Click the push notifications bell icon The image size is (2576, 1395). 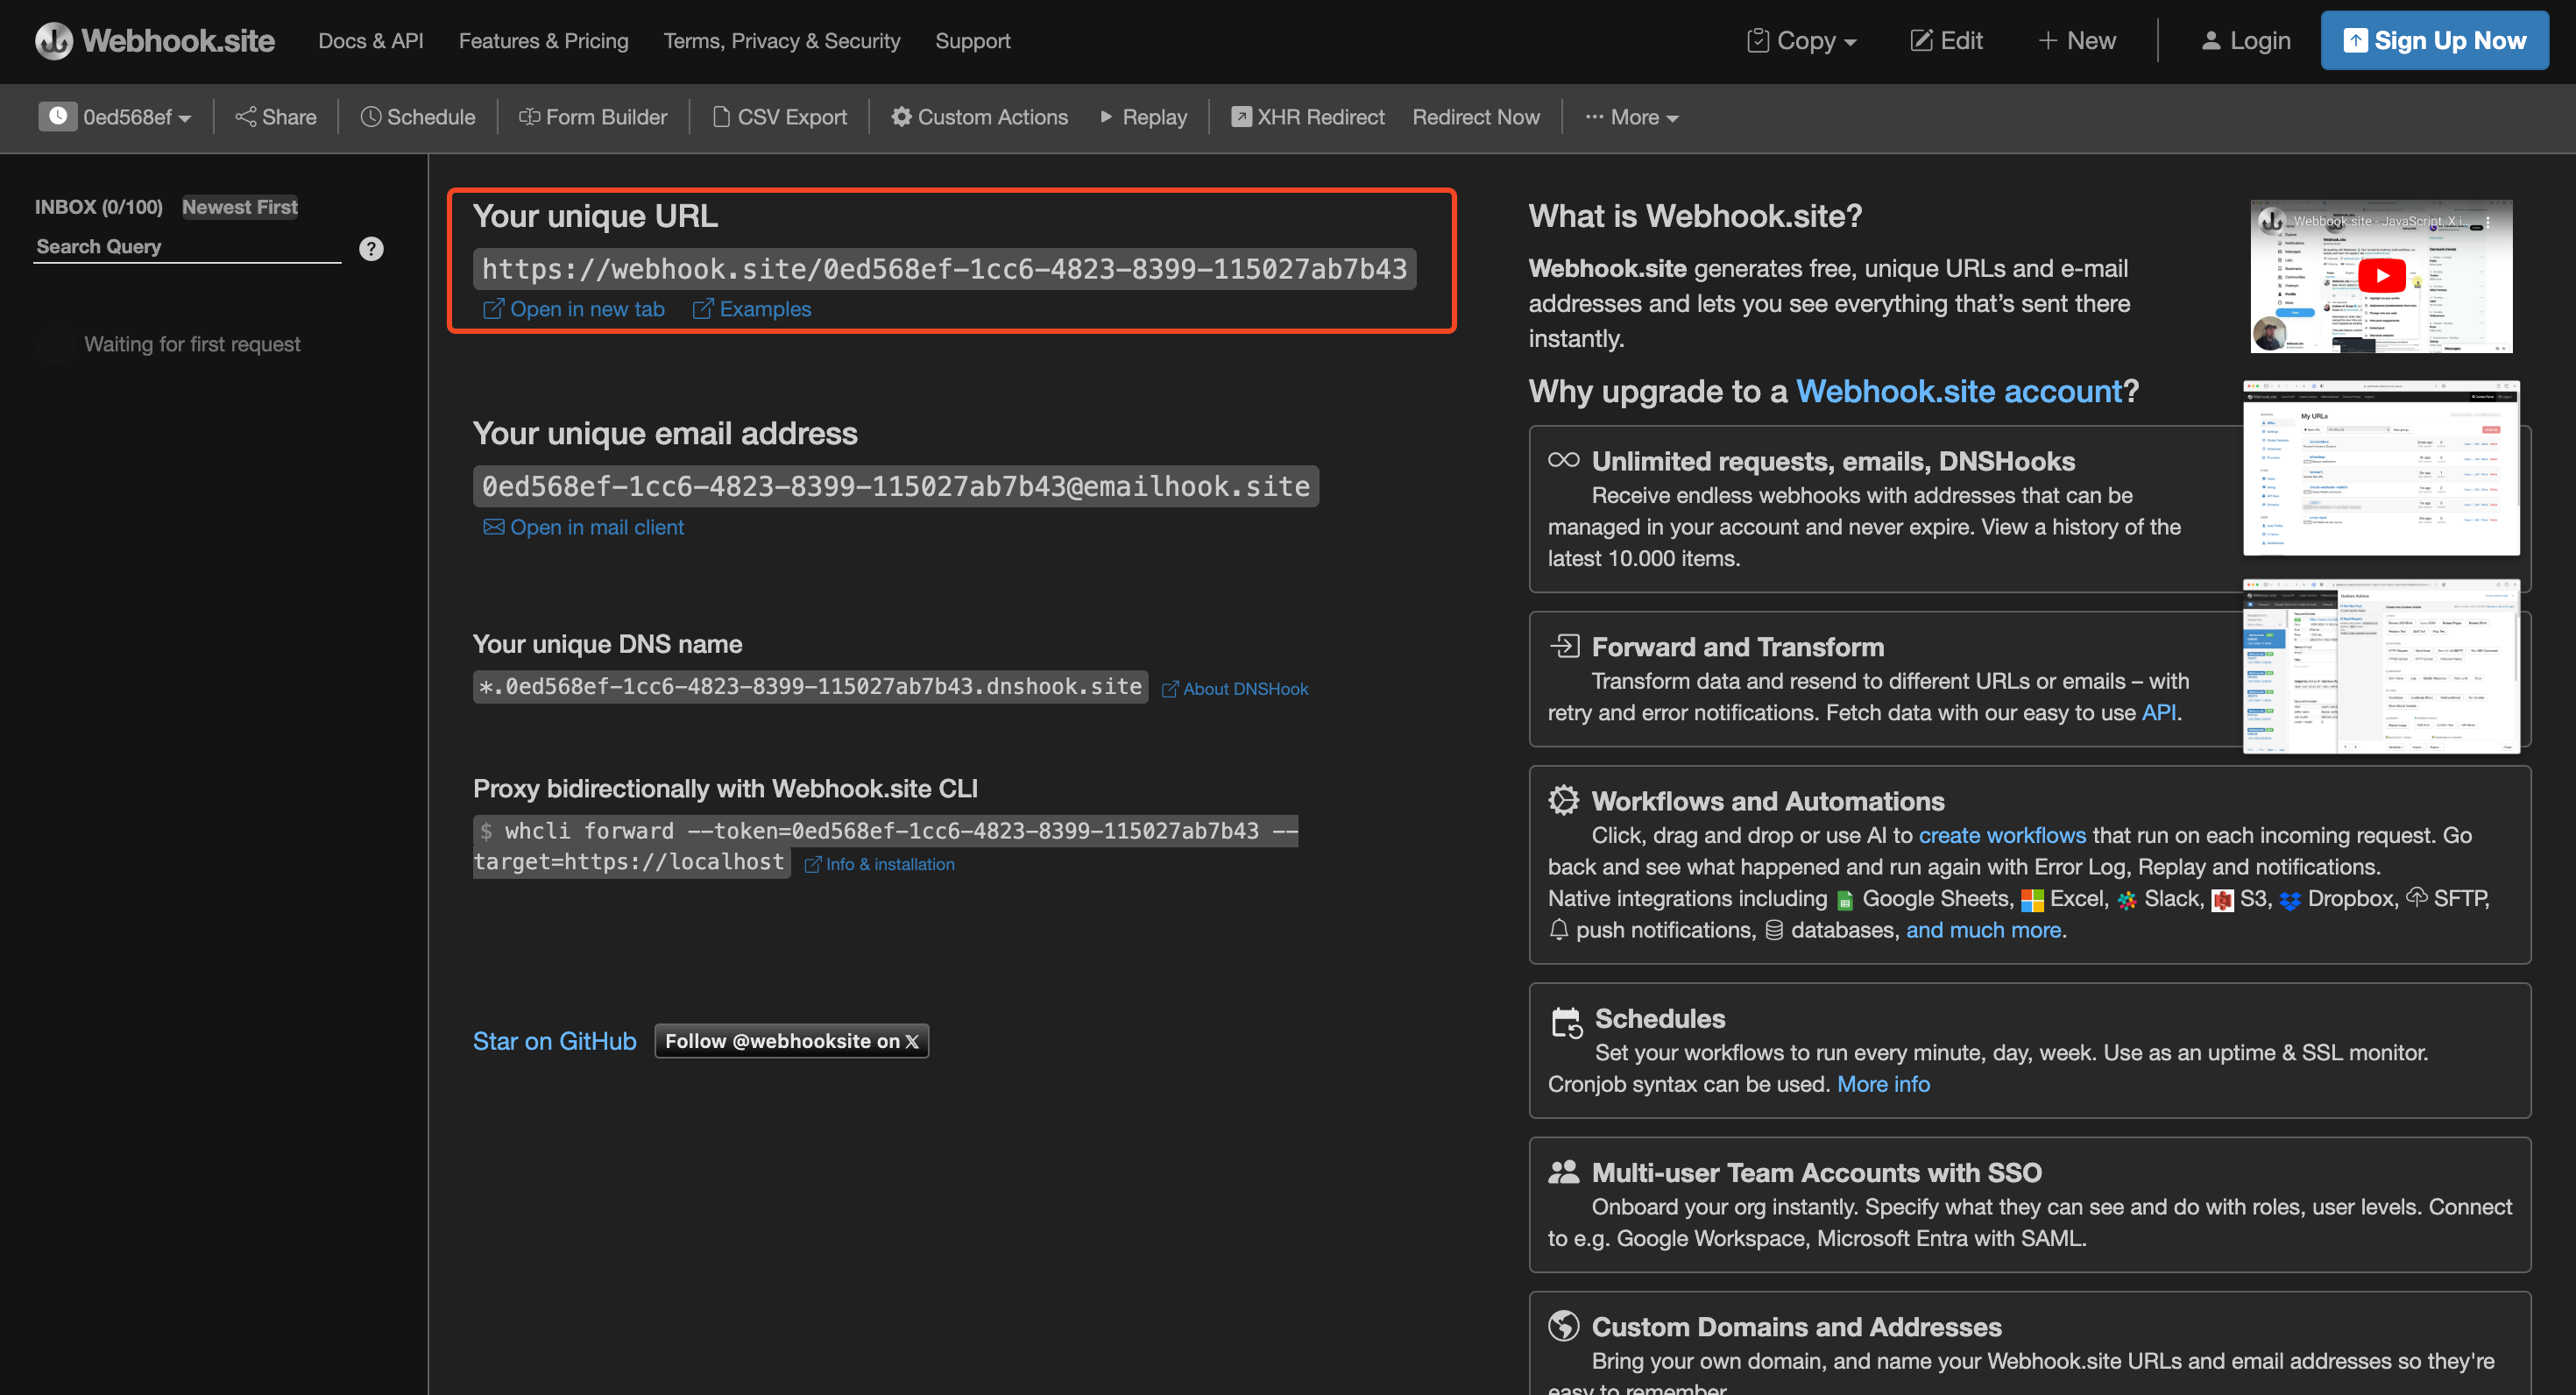[x=1558, y=930]
